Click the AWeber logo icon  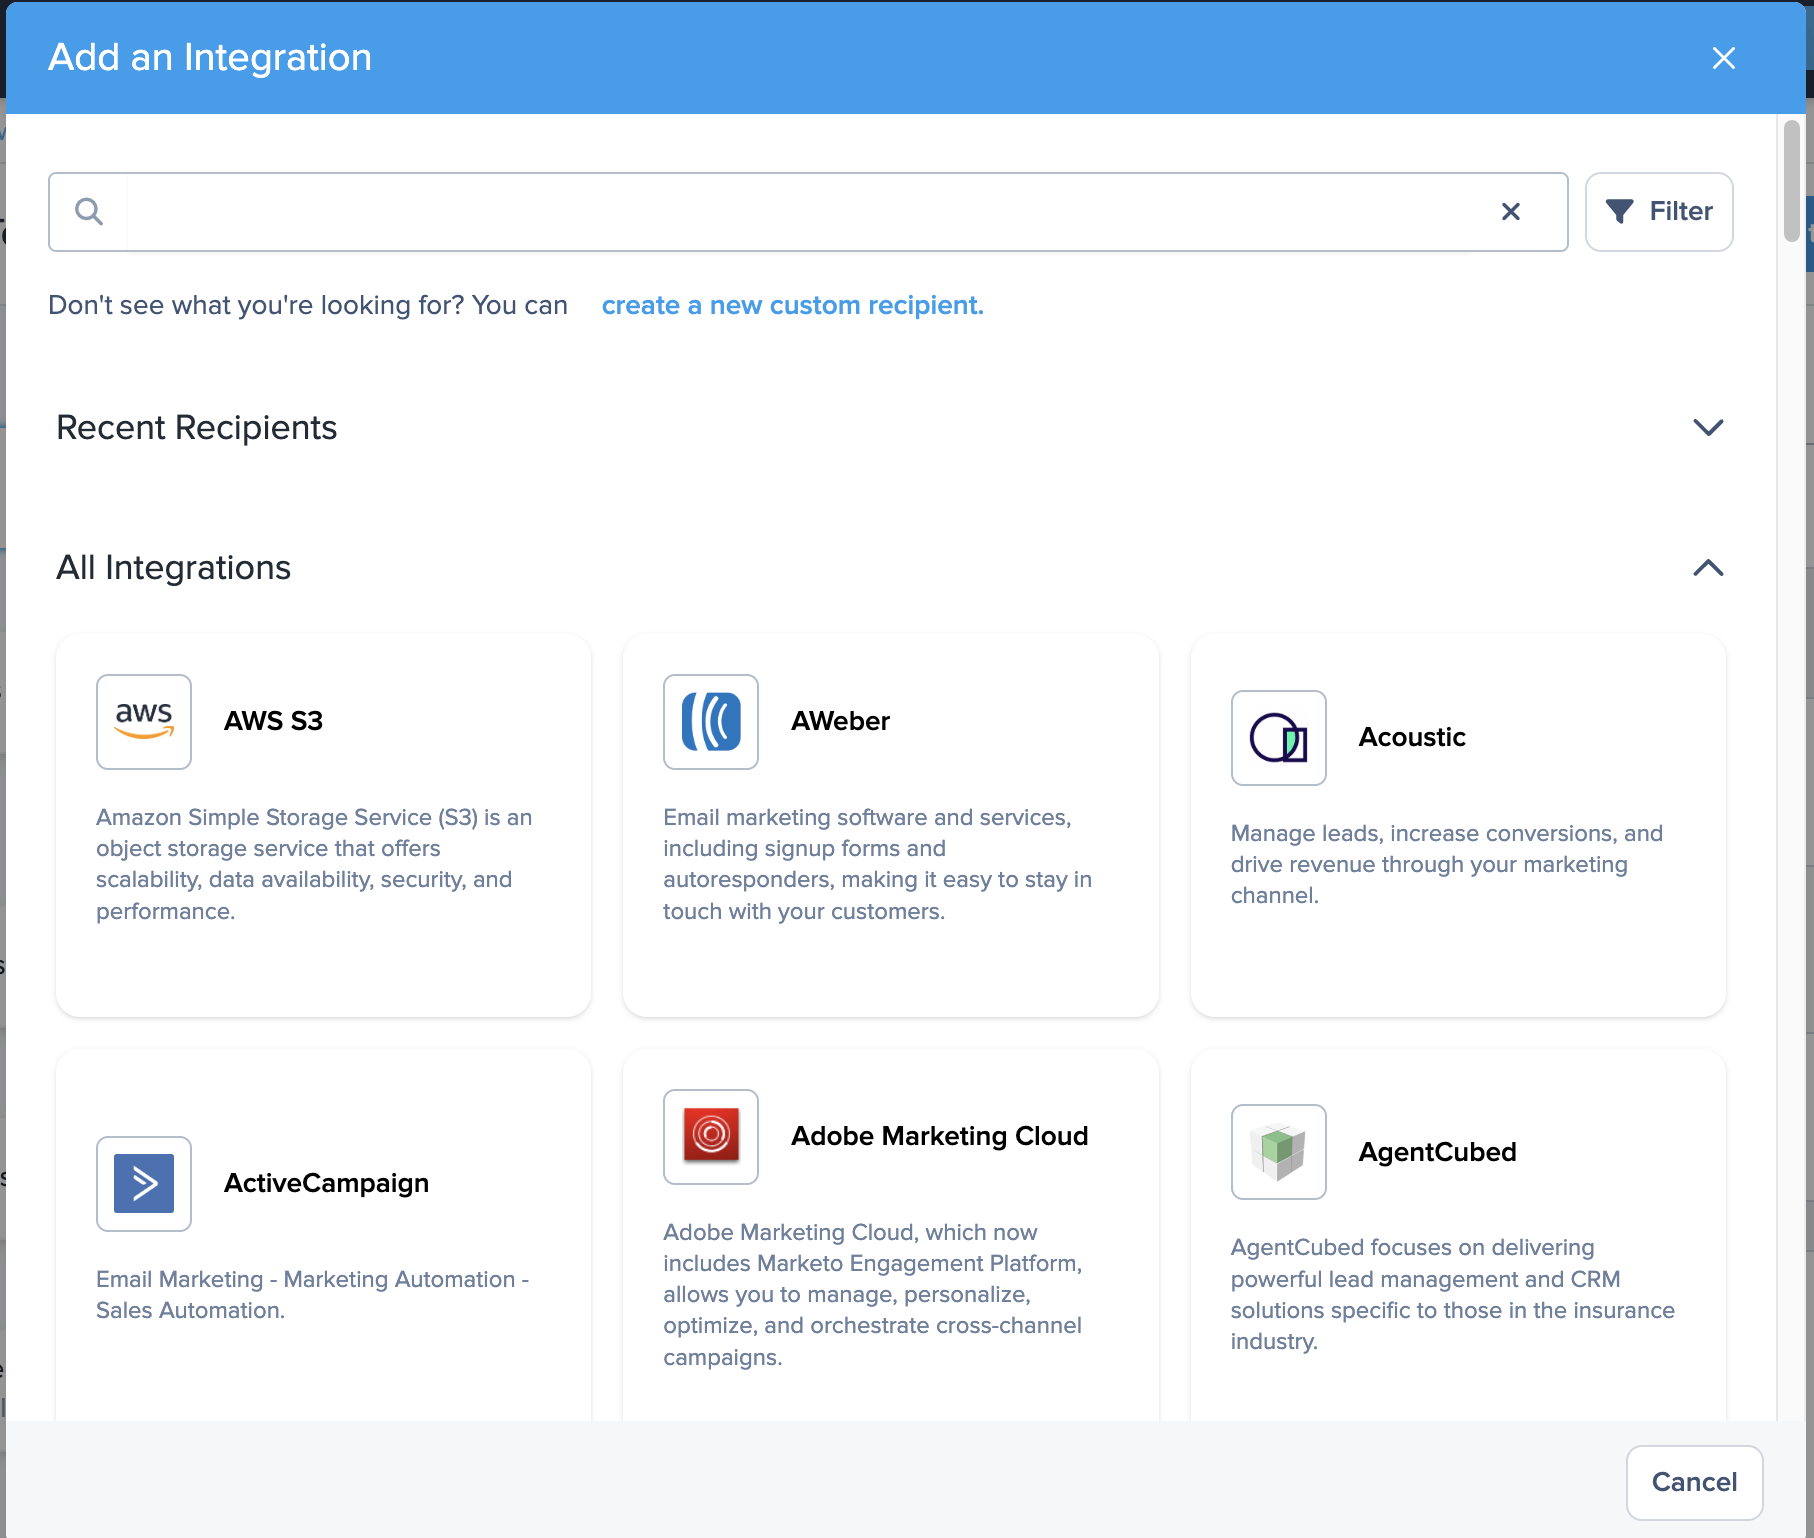[711, 721]
